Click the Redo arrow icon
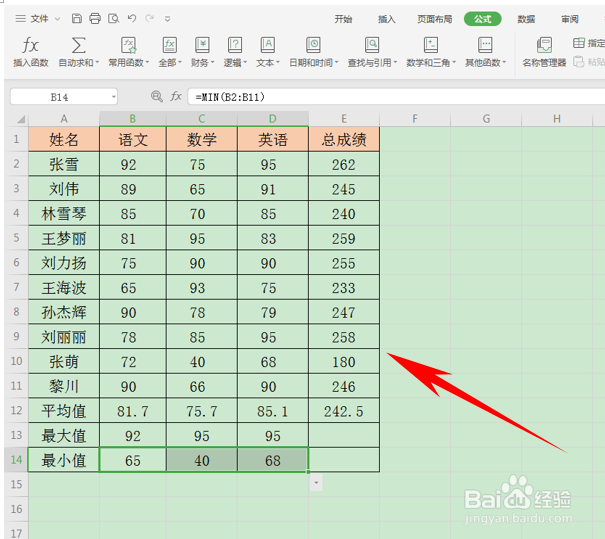The height and width of the screenshot is (539, 605). pyautogui.click(x=150, y=19)
